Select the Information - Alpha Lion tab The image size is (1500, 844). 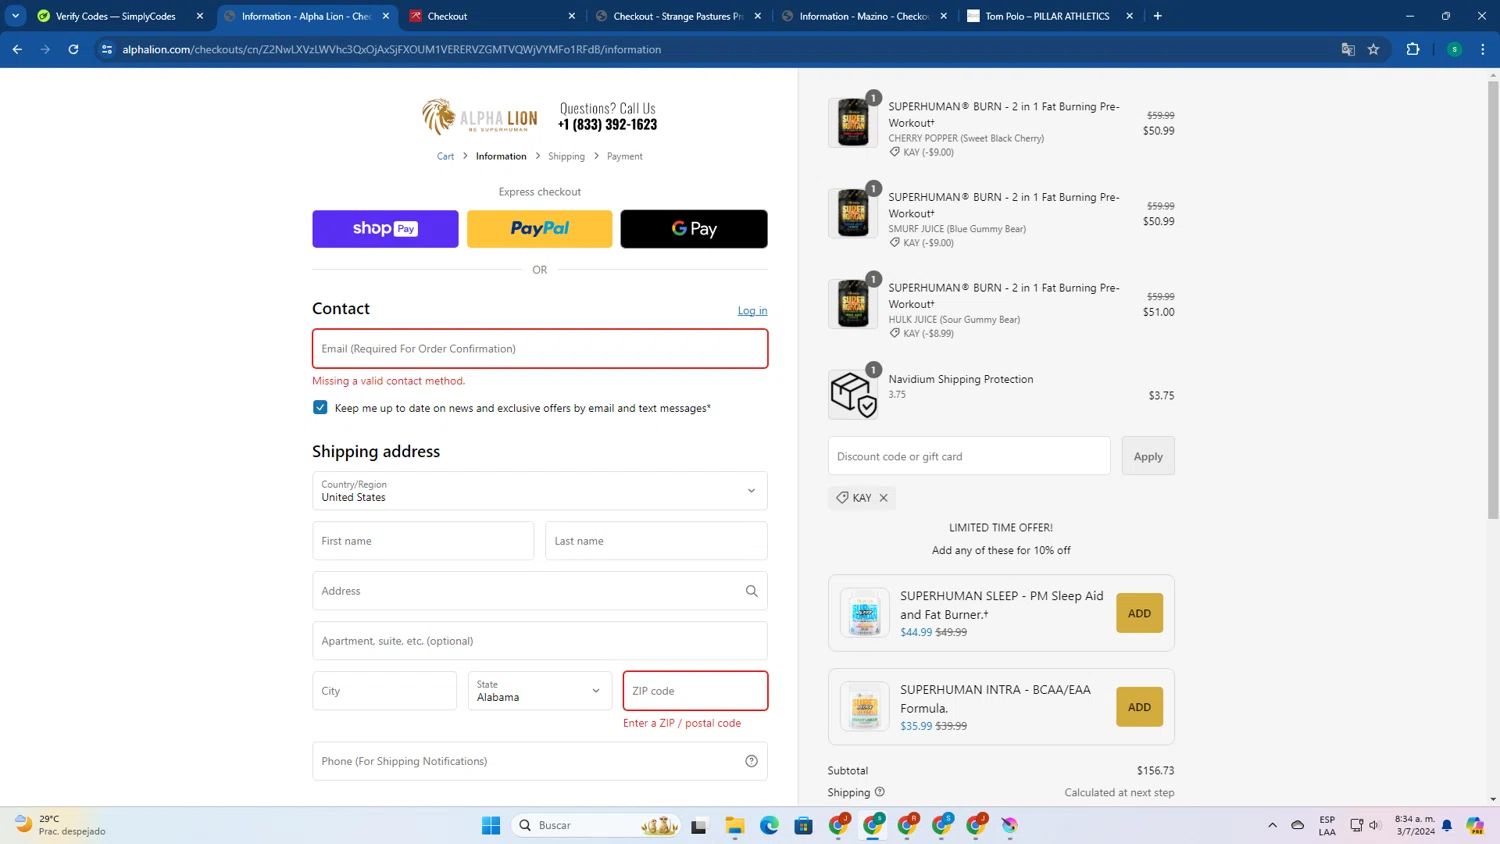click(x=306, y=16)
